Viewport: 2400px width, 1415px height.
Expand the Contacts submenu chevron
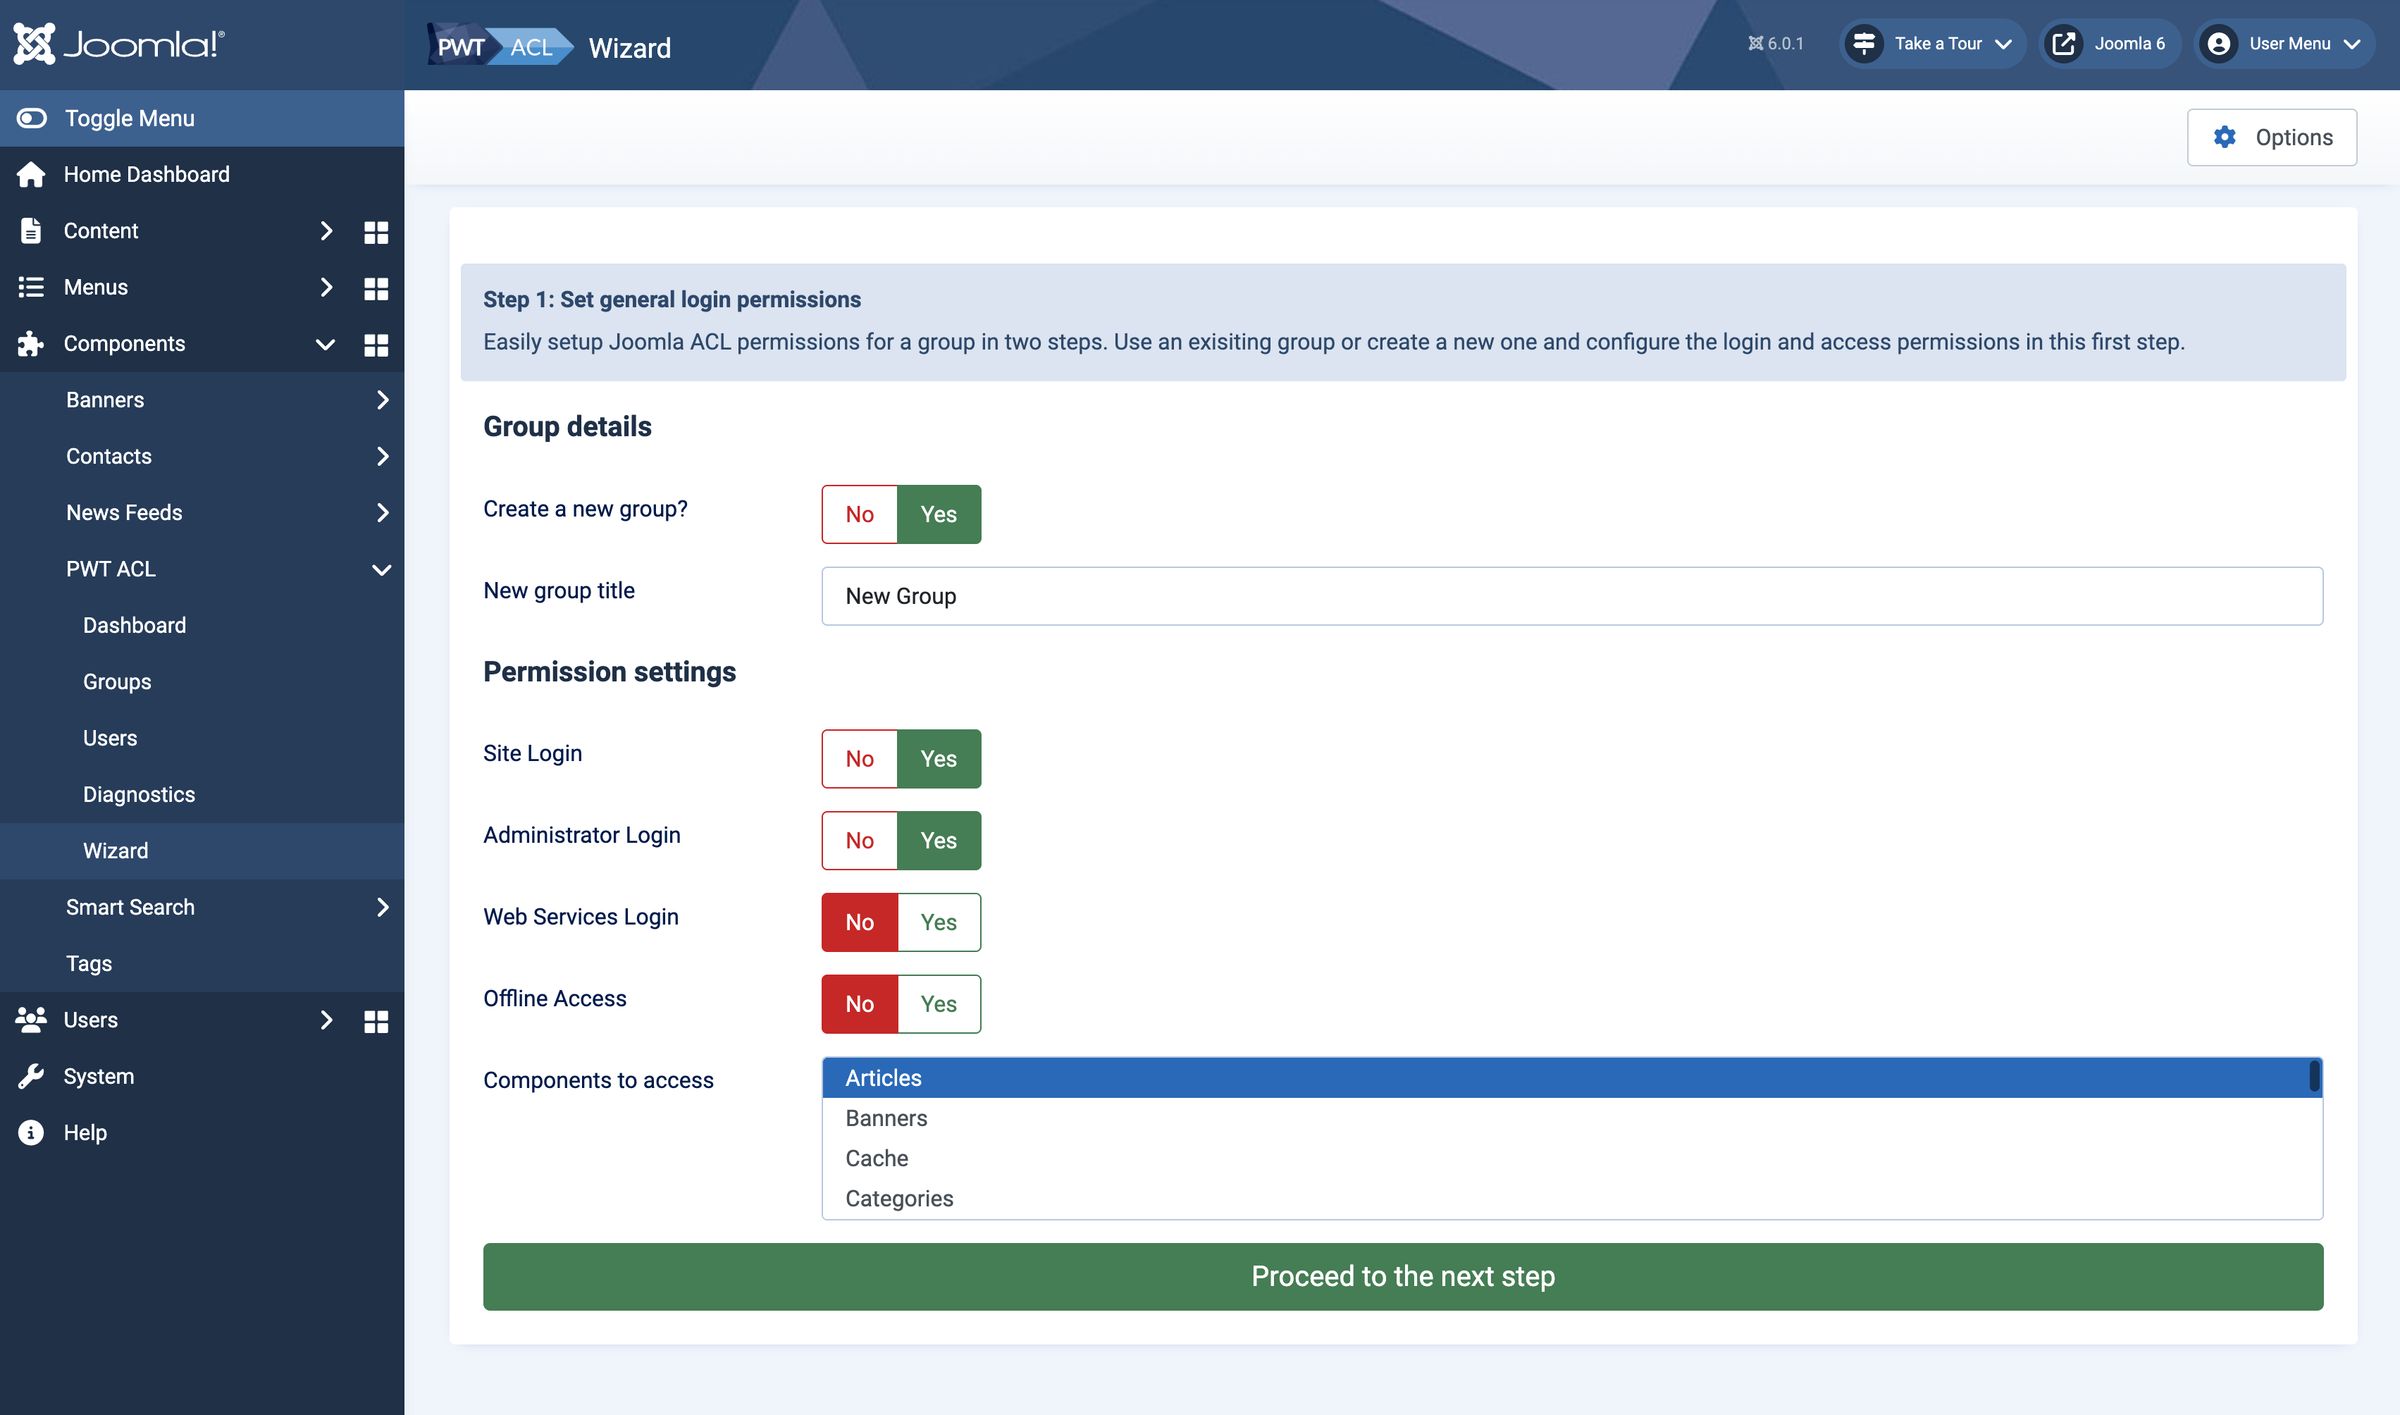383,456
